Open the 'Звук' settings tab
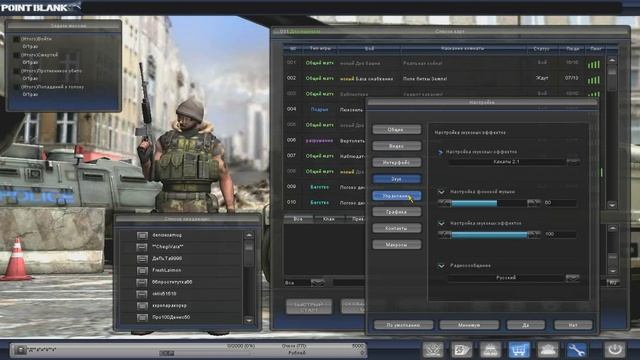 click(x=396, y=179)
